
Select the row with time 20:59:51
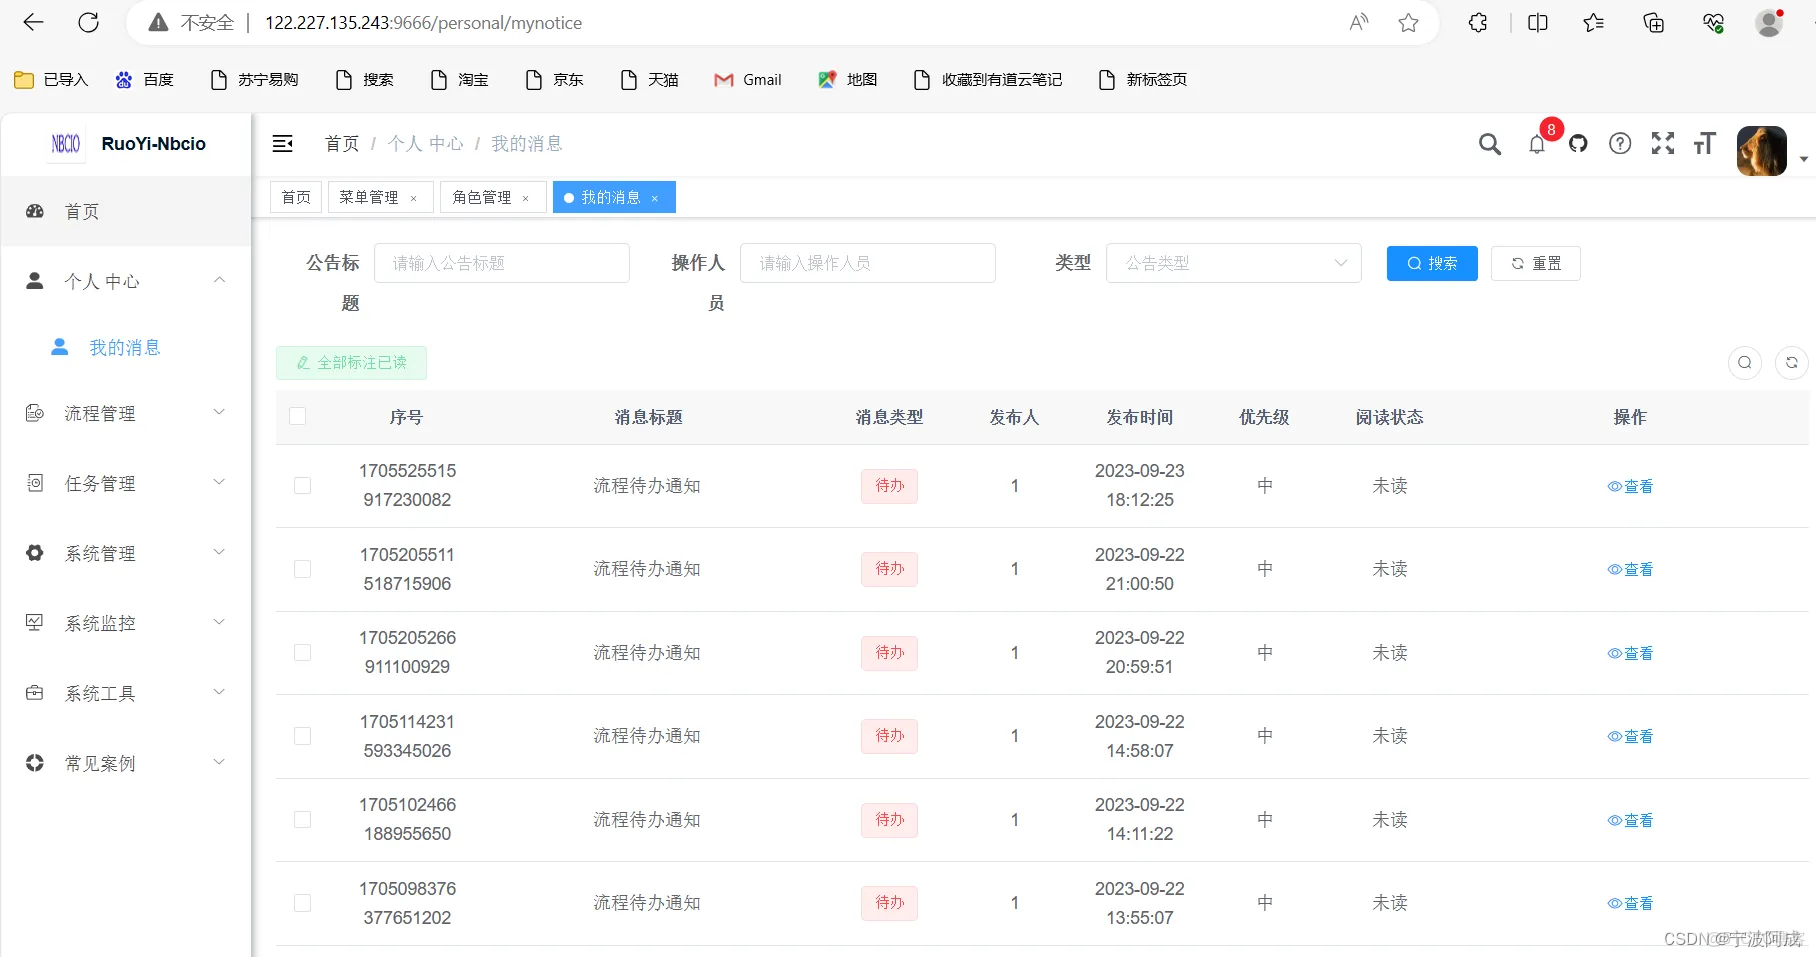click(x=302, y=653)
